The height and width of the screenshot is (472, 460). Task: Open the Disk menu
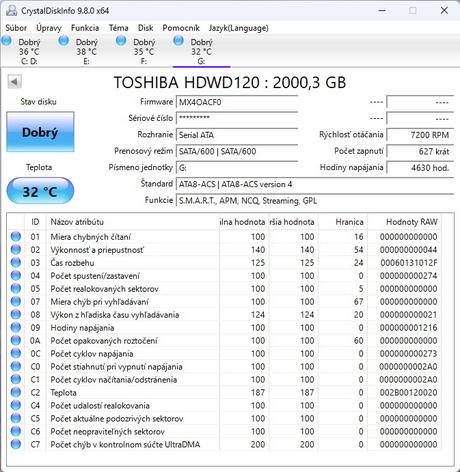(x=146, y=28)
